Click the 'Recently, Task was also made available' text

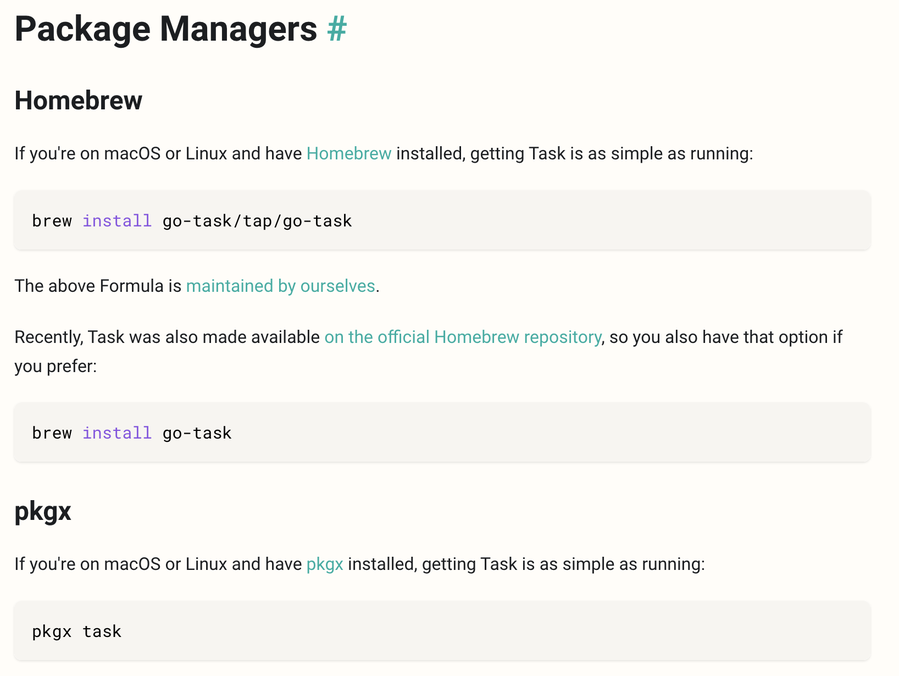coord(167,337)
